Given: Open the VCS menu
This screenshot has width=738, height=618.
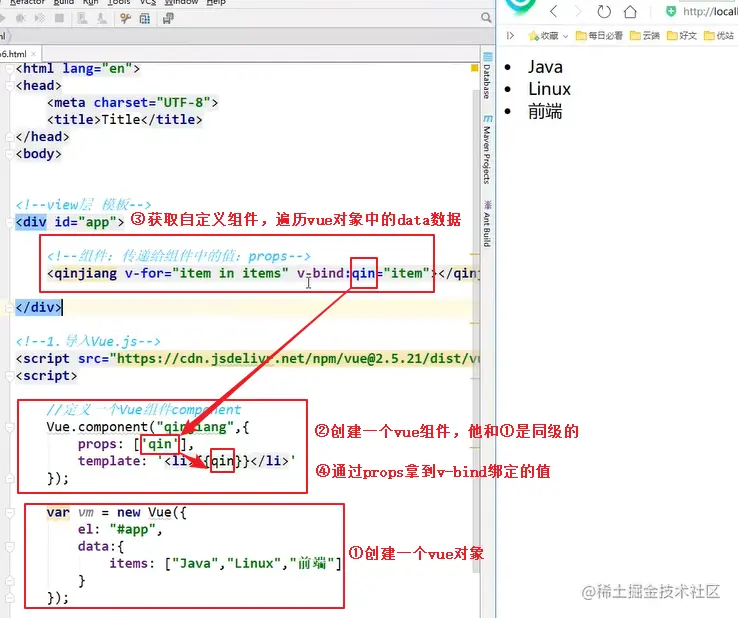Looking at the screenshot, I should [148, 2].
